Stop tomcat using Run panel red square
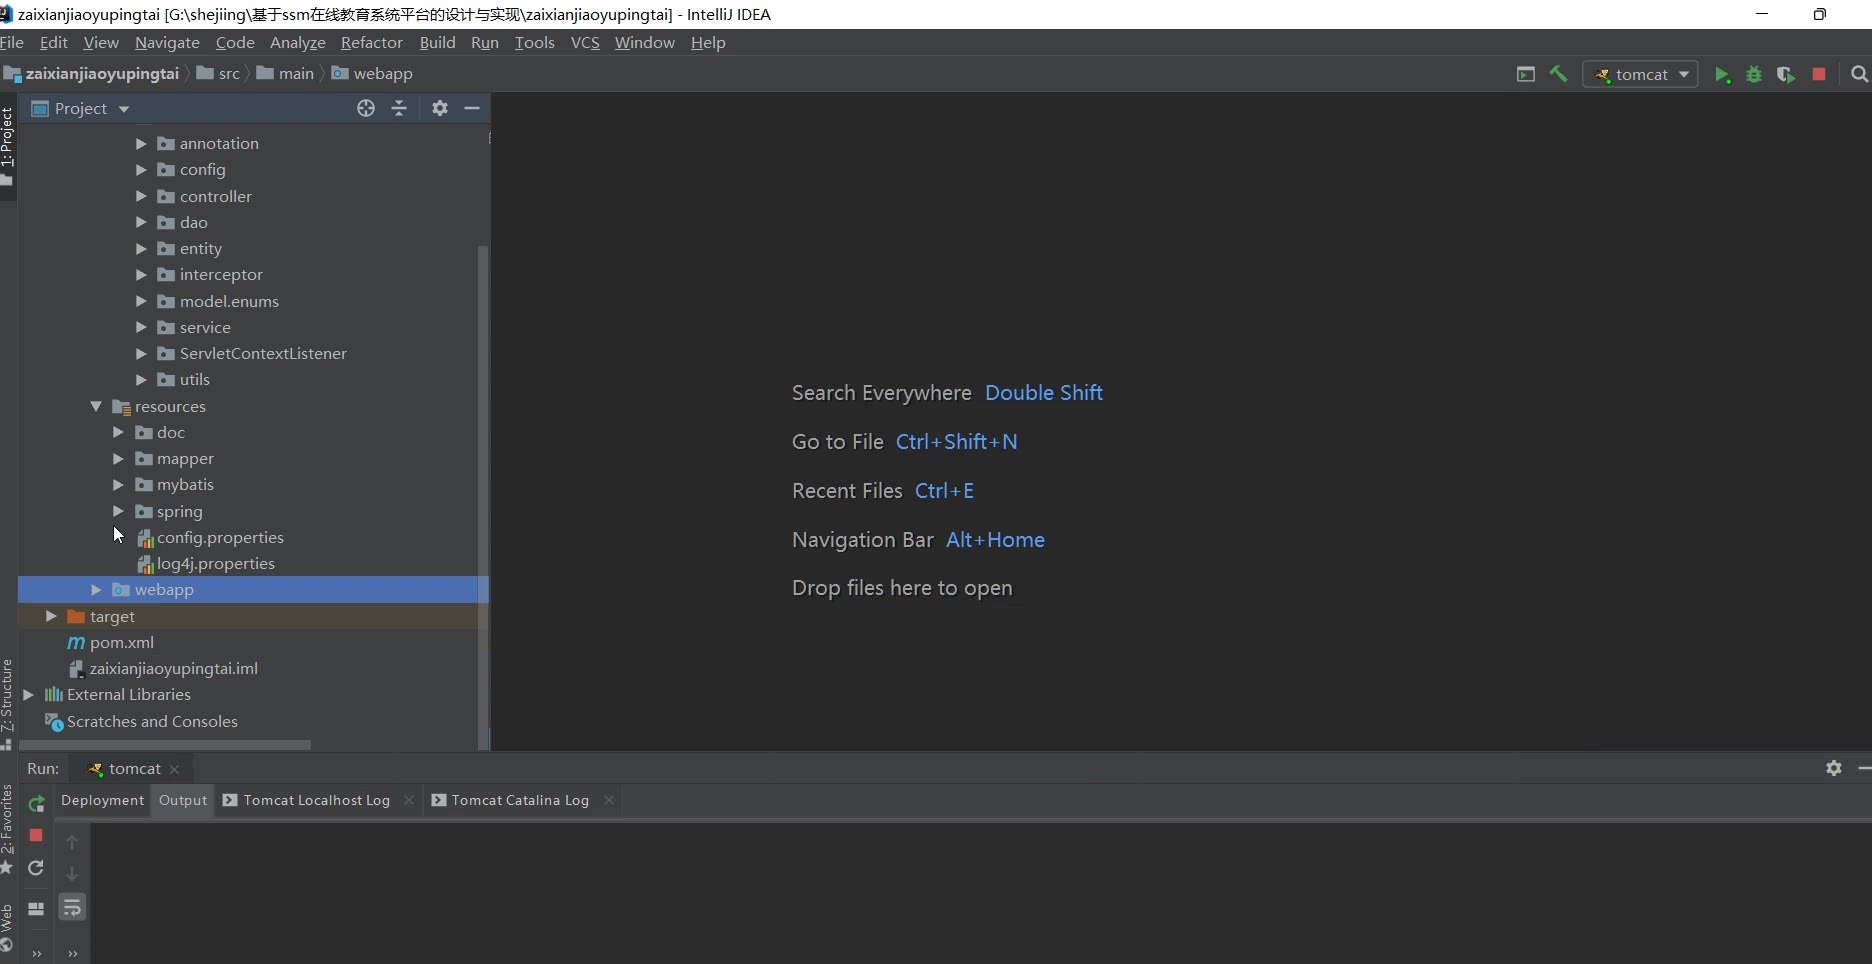1872x964 pixels. pyautogui.click(x=36, y=835)
